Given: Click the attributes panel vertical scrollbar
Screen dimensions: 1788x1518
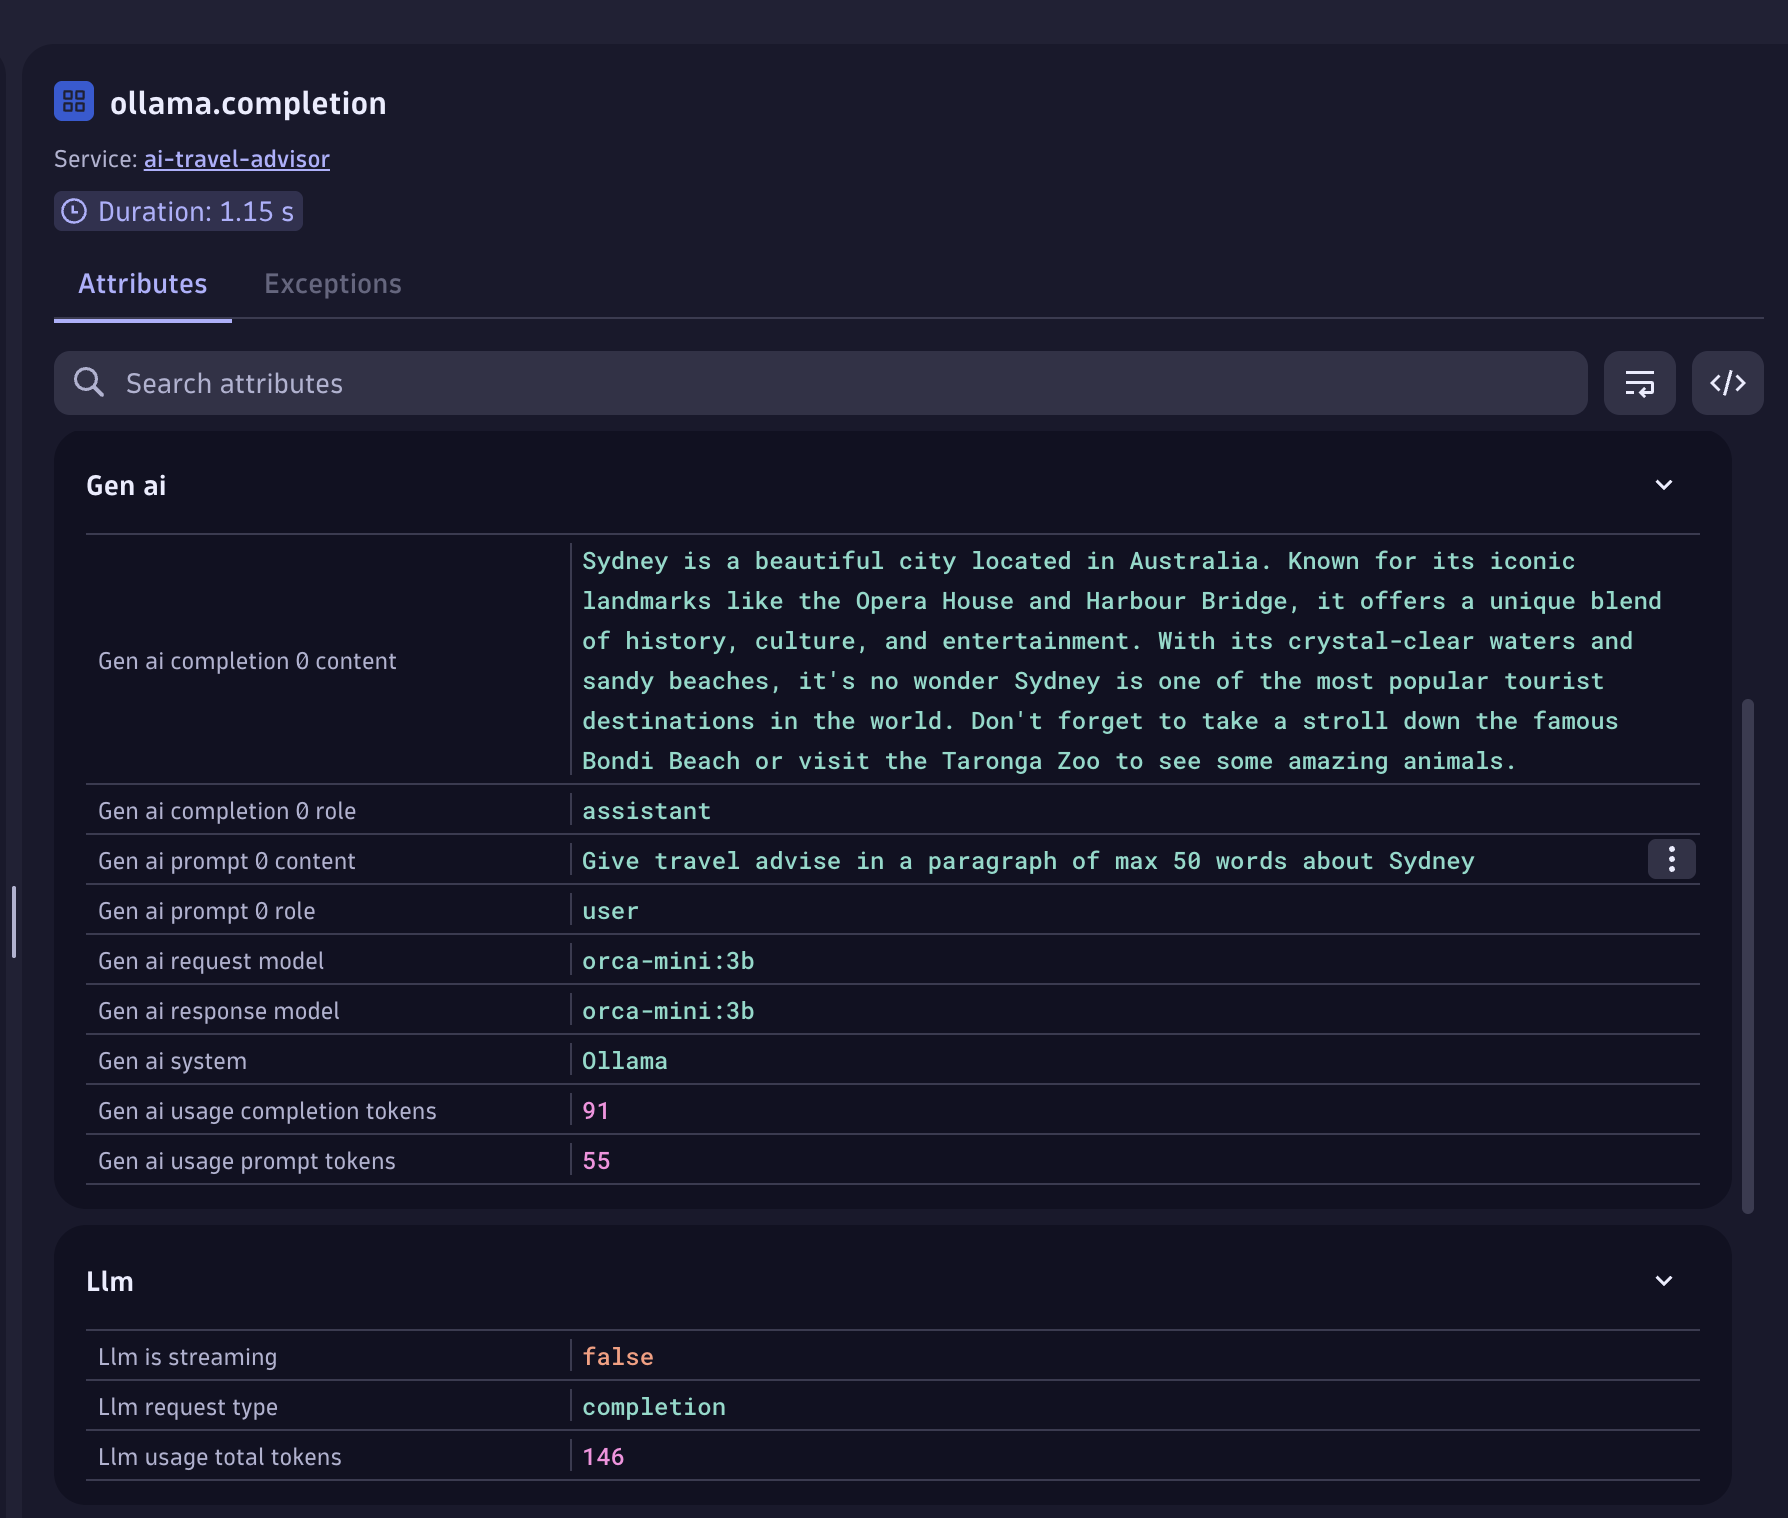Looking at the screenshot, I should pyautogui.click(x=1748, y=956).
